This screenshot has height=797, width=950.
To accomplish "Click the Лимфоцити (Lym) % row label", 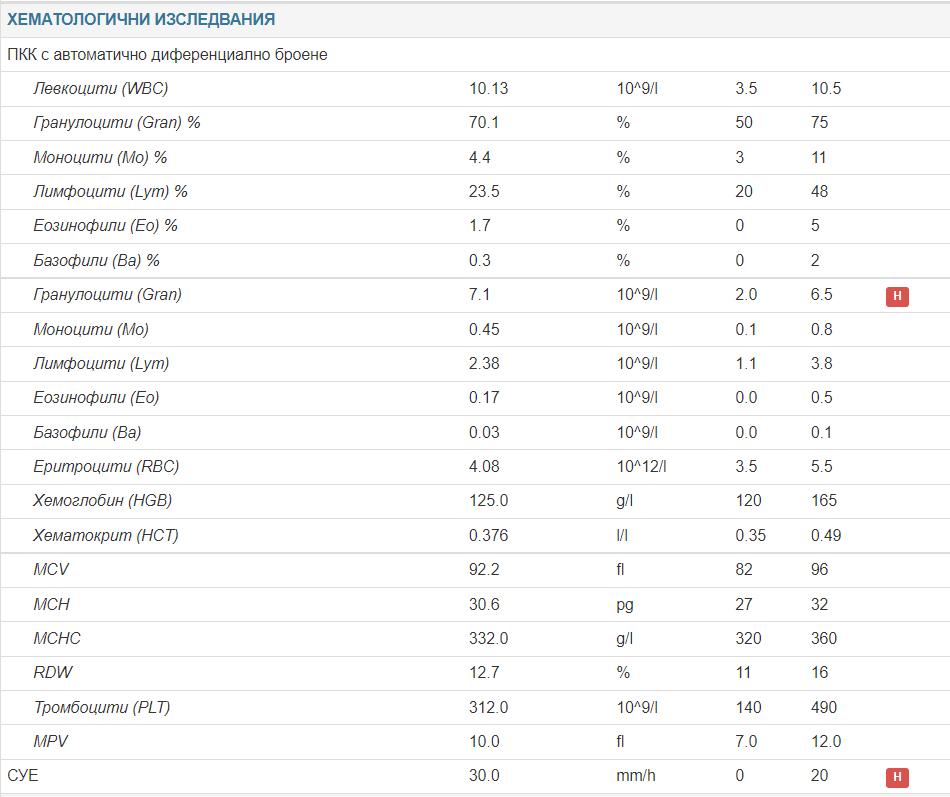I will click(110, 191).
